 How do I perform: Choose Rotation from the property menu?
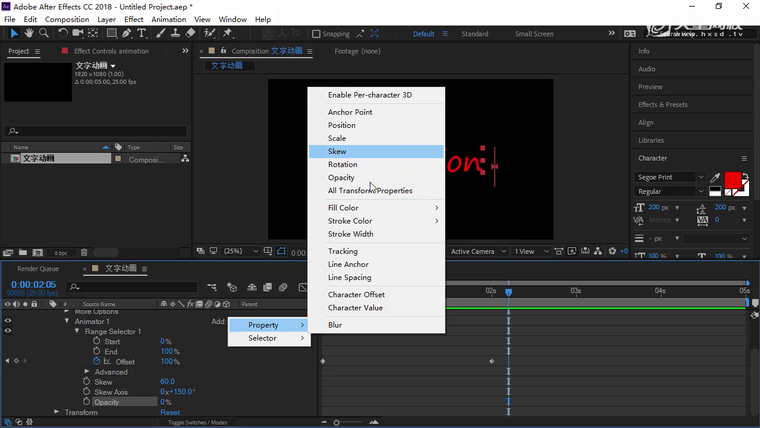pyautogui.click(x=342, y=165)
